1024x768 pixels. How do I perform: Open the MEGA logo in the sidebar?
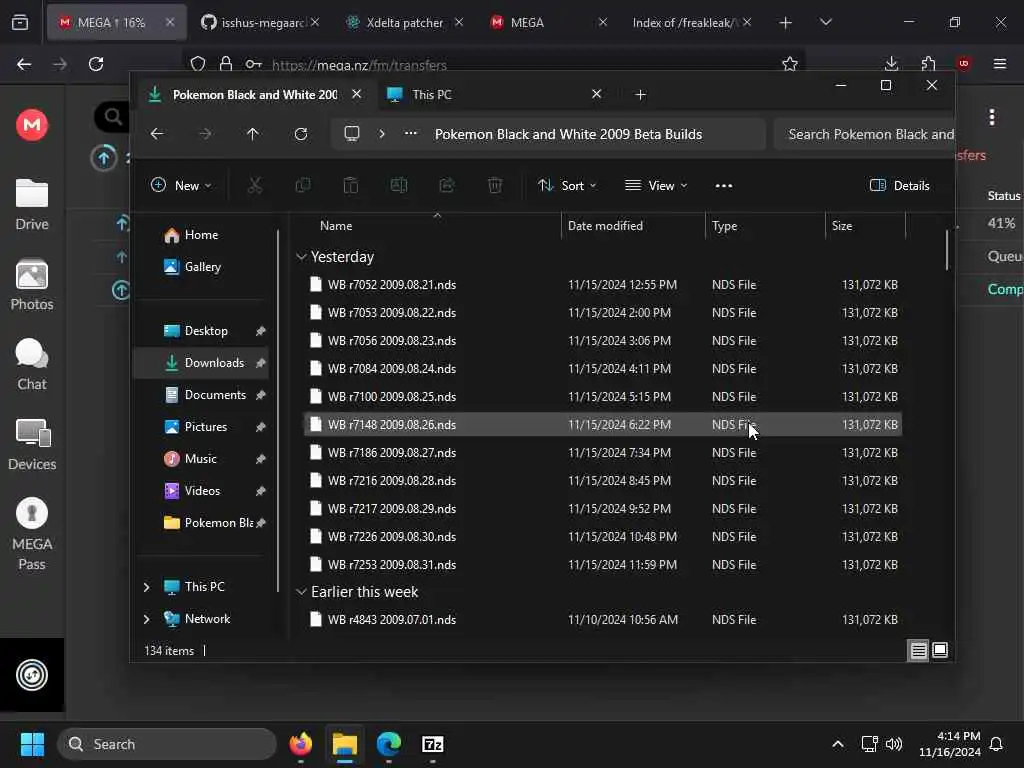(x=31, y=124)
